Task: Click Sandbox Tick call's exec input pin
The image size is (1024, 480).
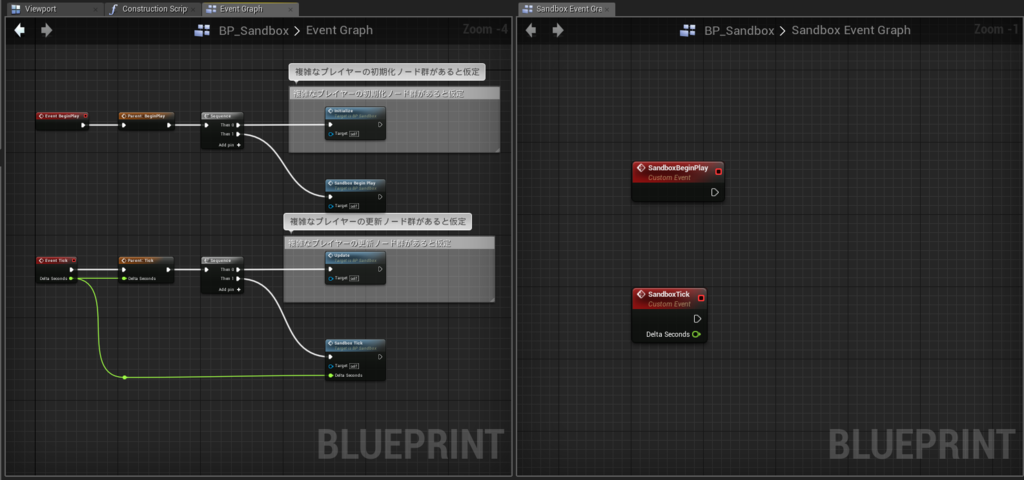Action: pos(330,357)
